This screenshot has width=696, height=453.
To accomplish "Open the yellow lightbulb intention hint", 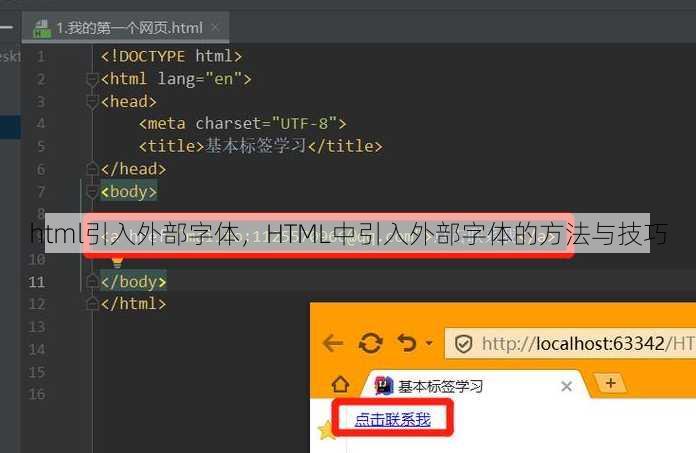I will (x=117, y=262).
